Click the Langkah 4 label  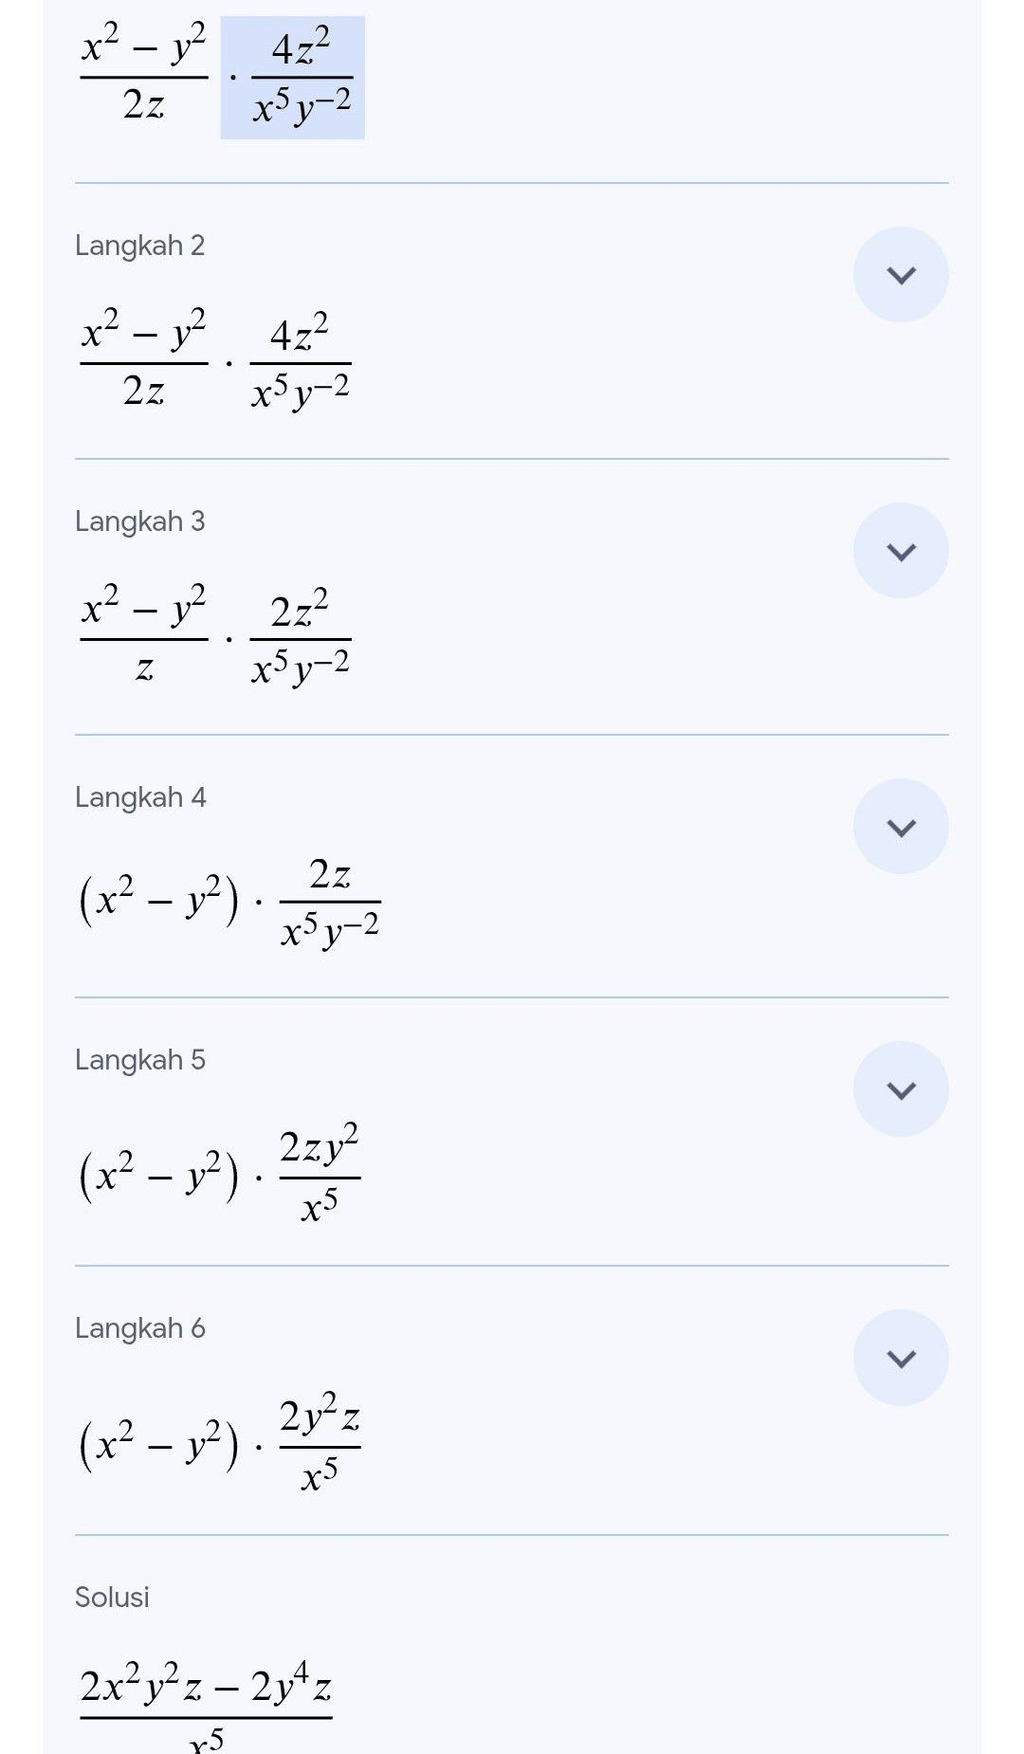point(140,798)
